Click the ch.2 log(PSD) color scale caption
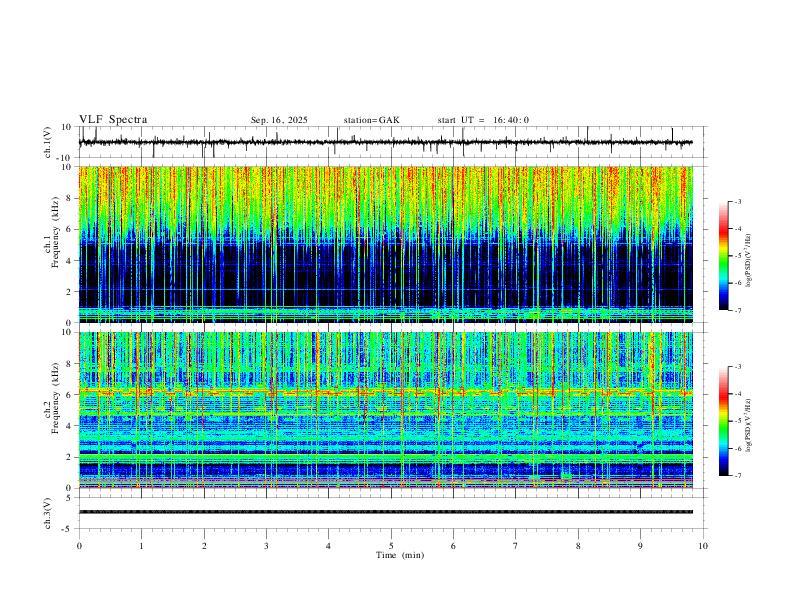The image size is (792, 612). point(749,425)
